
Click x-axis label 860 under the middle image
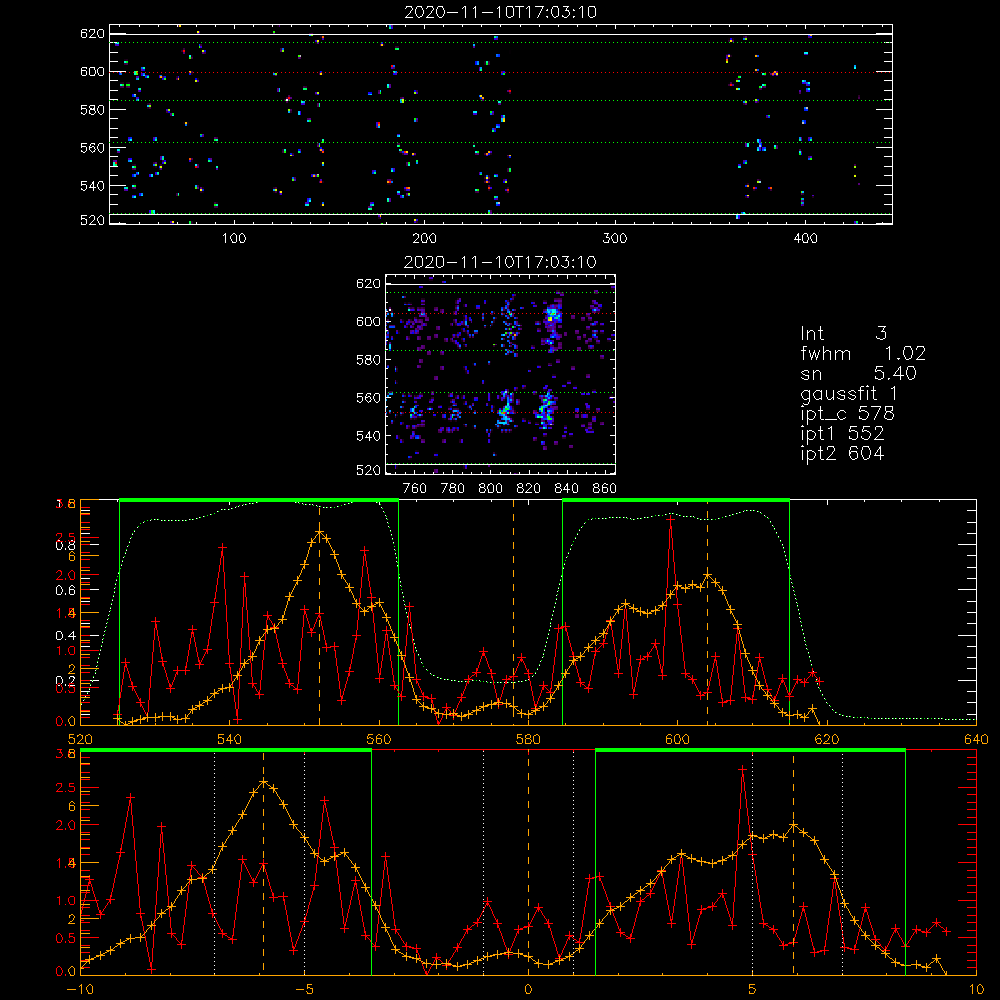pyautogui.click(x=605, y=489)
